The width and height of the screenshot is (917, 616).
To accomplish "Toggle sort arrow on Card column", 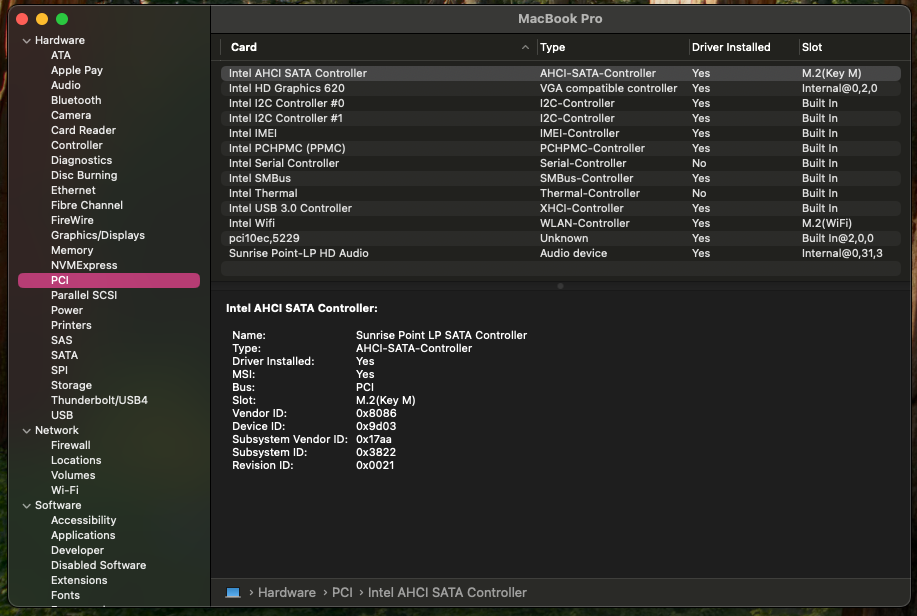I will tap(525, 47).
